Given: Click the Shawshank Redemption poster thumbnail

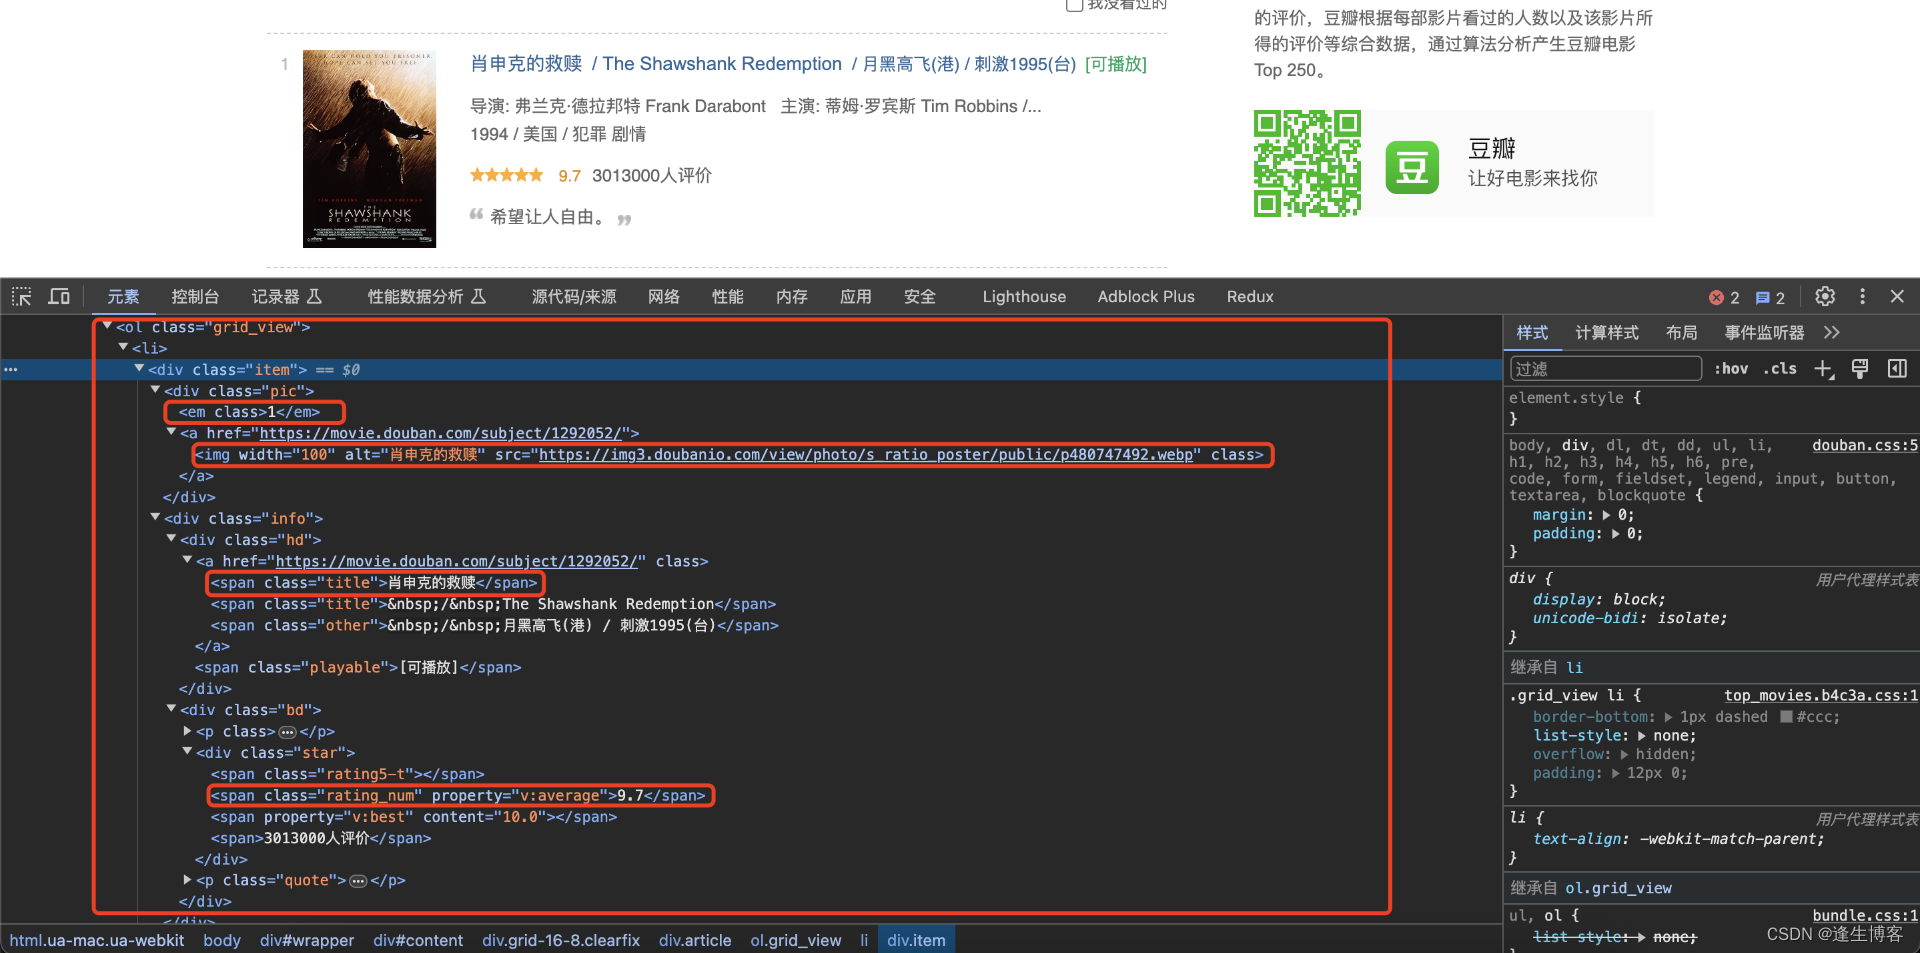Looking at the screenshot, I should [x=369, y=148].
